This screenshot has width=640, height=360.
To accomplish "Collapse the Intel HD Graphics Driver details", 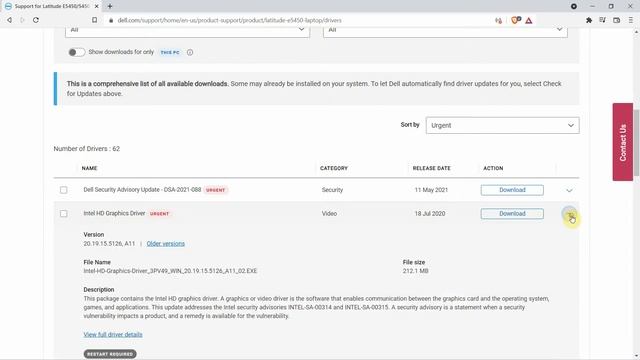I will (569, 213).
